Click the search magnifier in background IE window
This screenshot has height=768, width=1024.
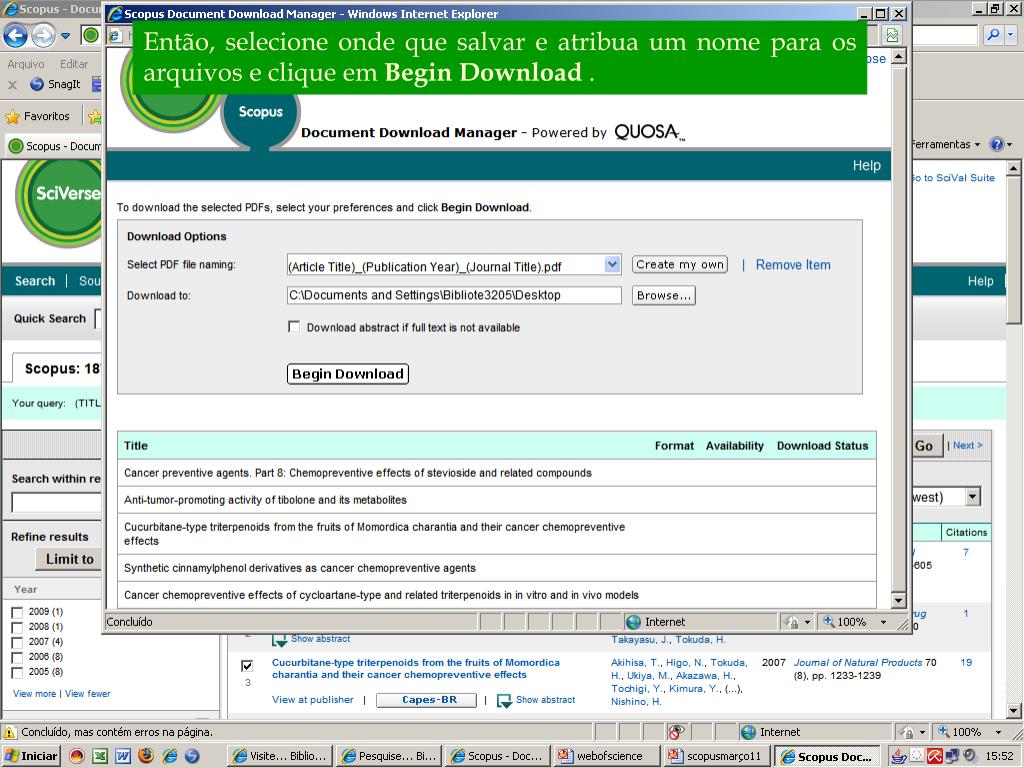click(x=993, y=35)
